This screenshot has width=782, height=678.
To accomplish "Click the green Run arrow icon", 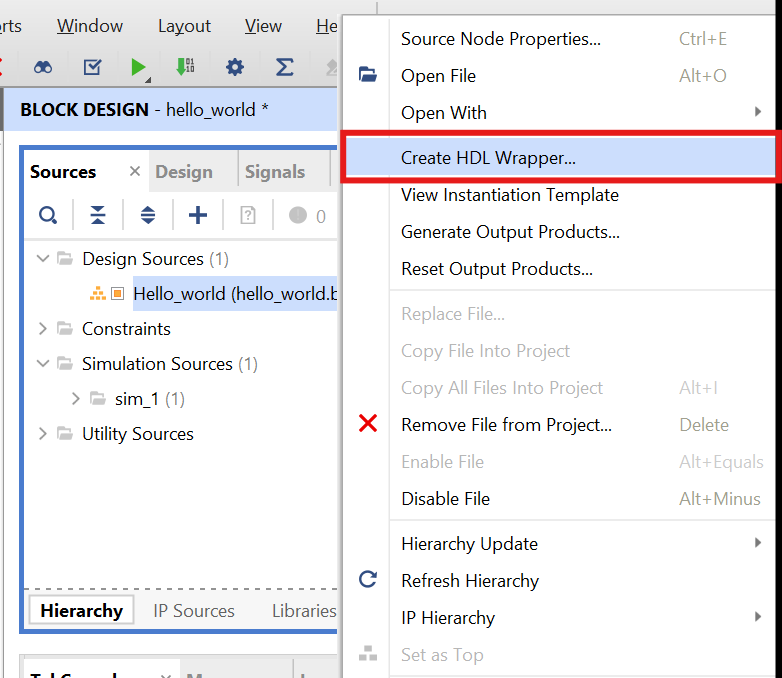I will tap(138, 67).
